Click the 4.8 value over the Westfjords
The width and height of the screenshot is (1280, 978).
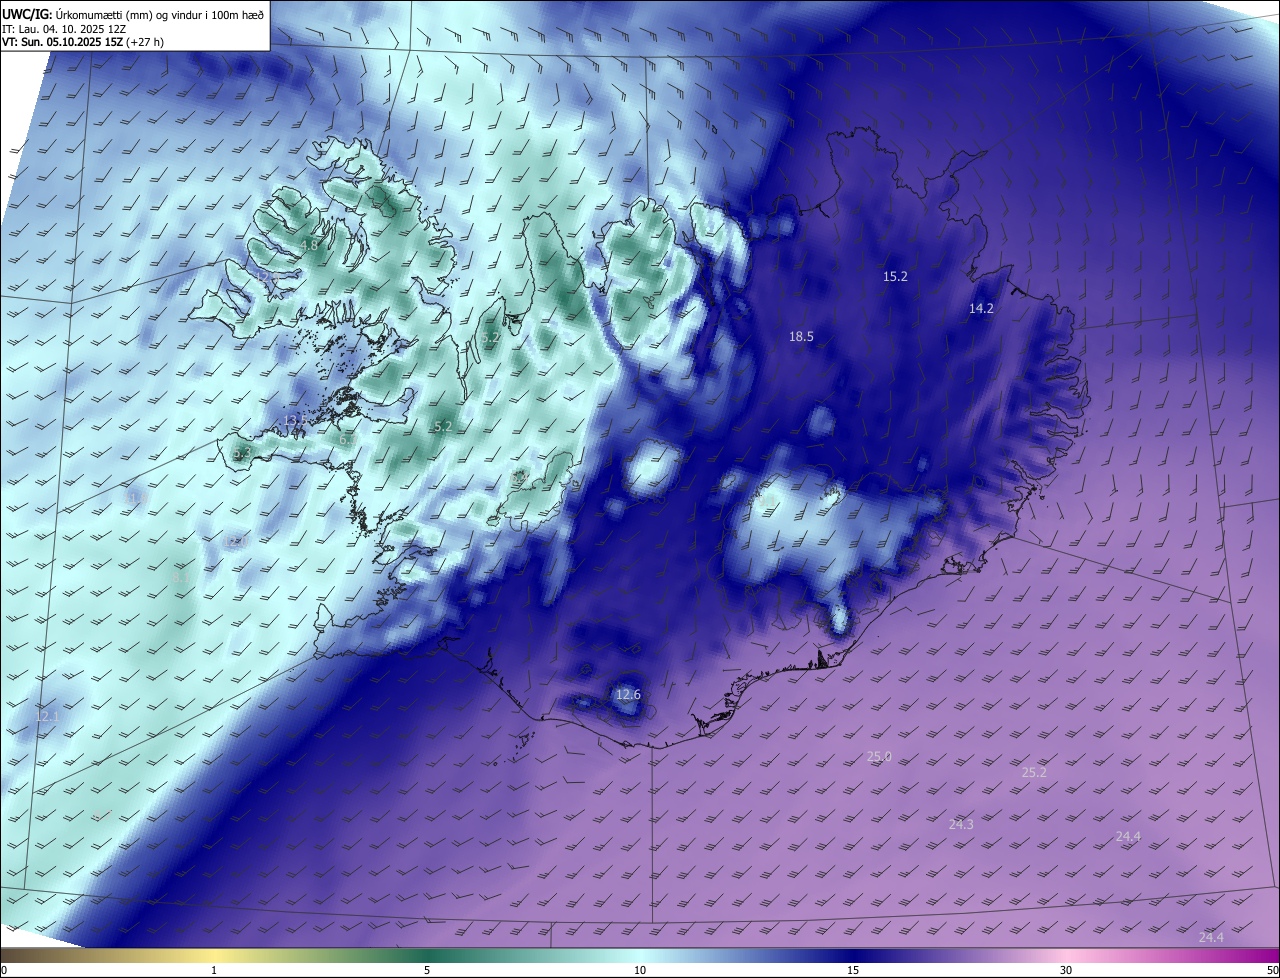coord(309,246)
